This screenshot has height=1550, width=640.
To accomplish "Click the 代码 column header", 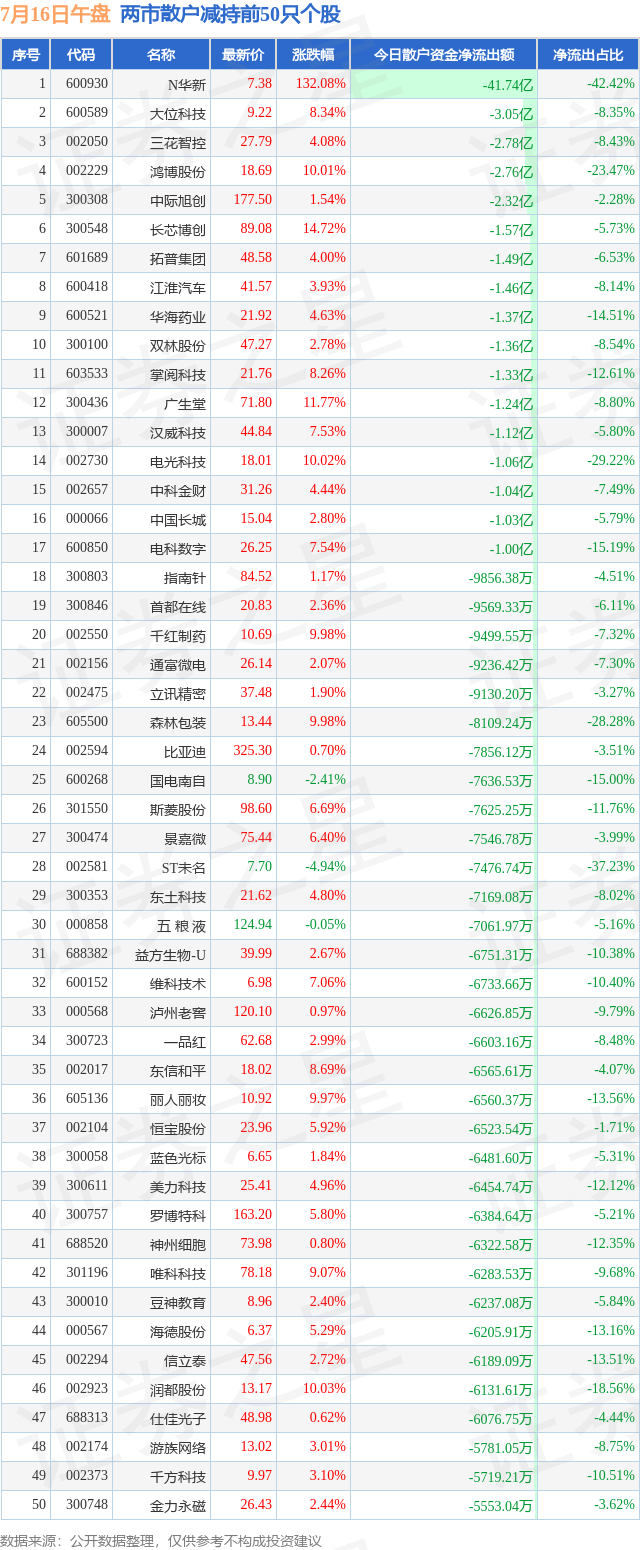I will 81,55.
